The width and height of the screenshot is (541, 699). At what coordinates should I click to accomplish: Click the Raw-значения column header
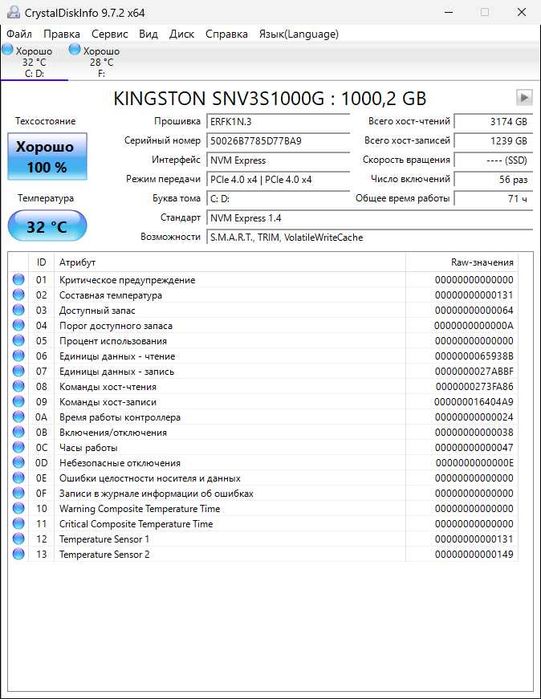pyautogui.click(x=463, y=262)
